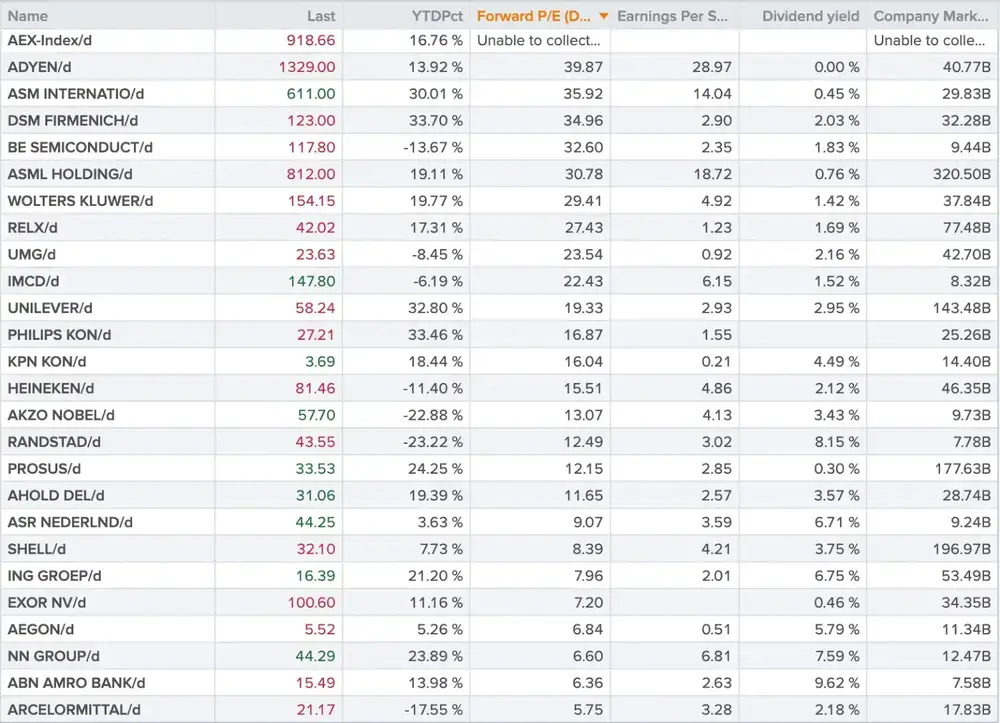This screenshot has height=723, width=1000.
Task: Select AEGON/d row name
Action: [41, 629]
